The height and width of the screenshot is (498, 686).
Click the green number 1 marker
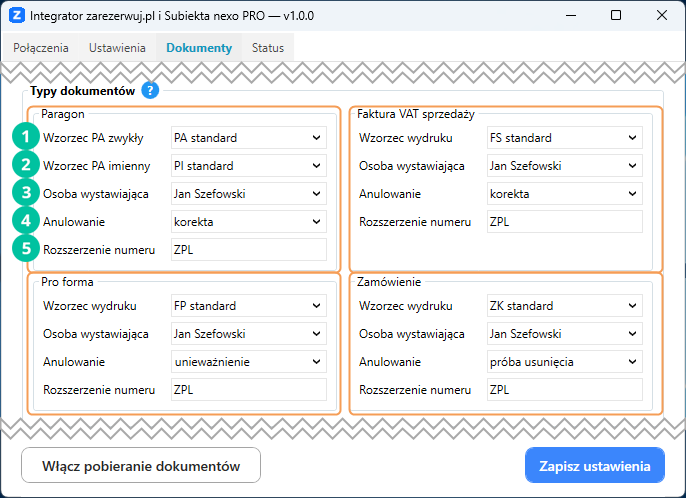(x=25, y=137)
